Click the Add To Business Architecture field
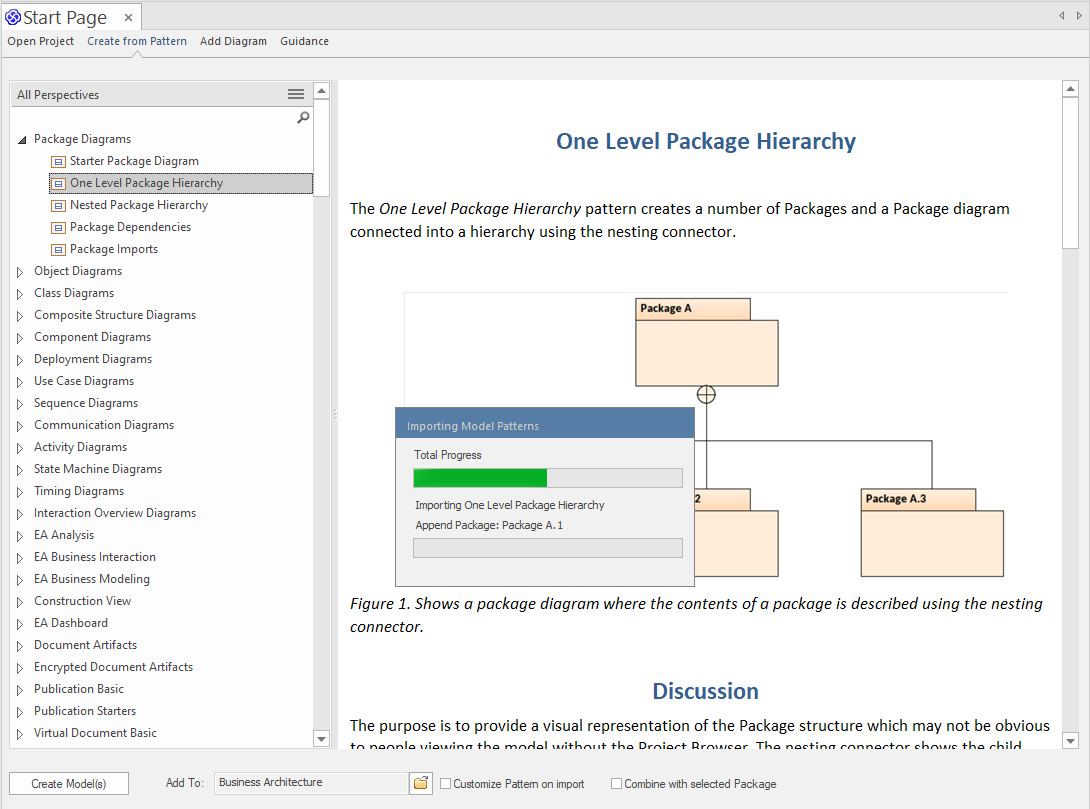The image size is (1090, 809). click(x=310, y=783)
